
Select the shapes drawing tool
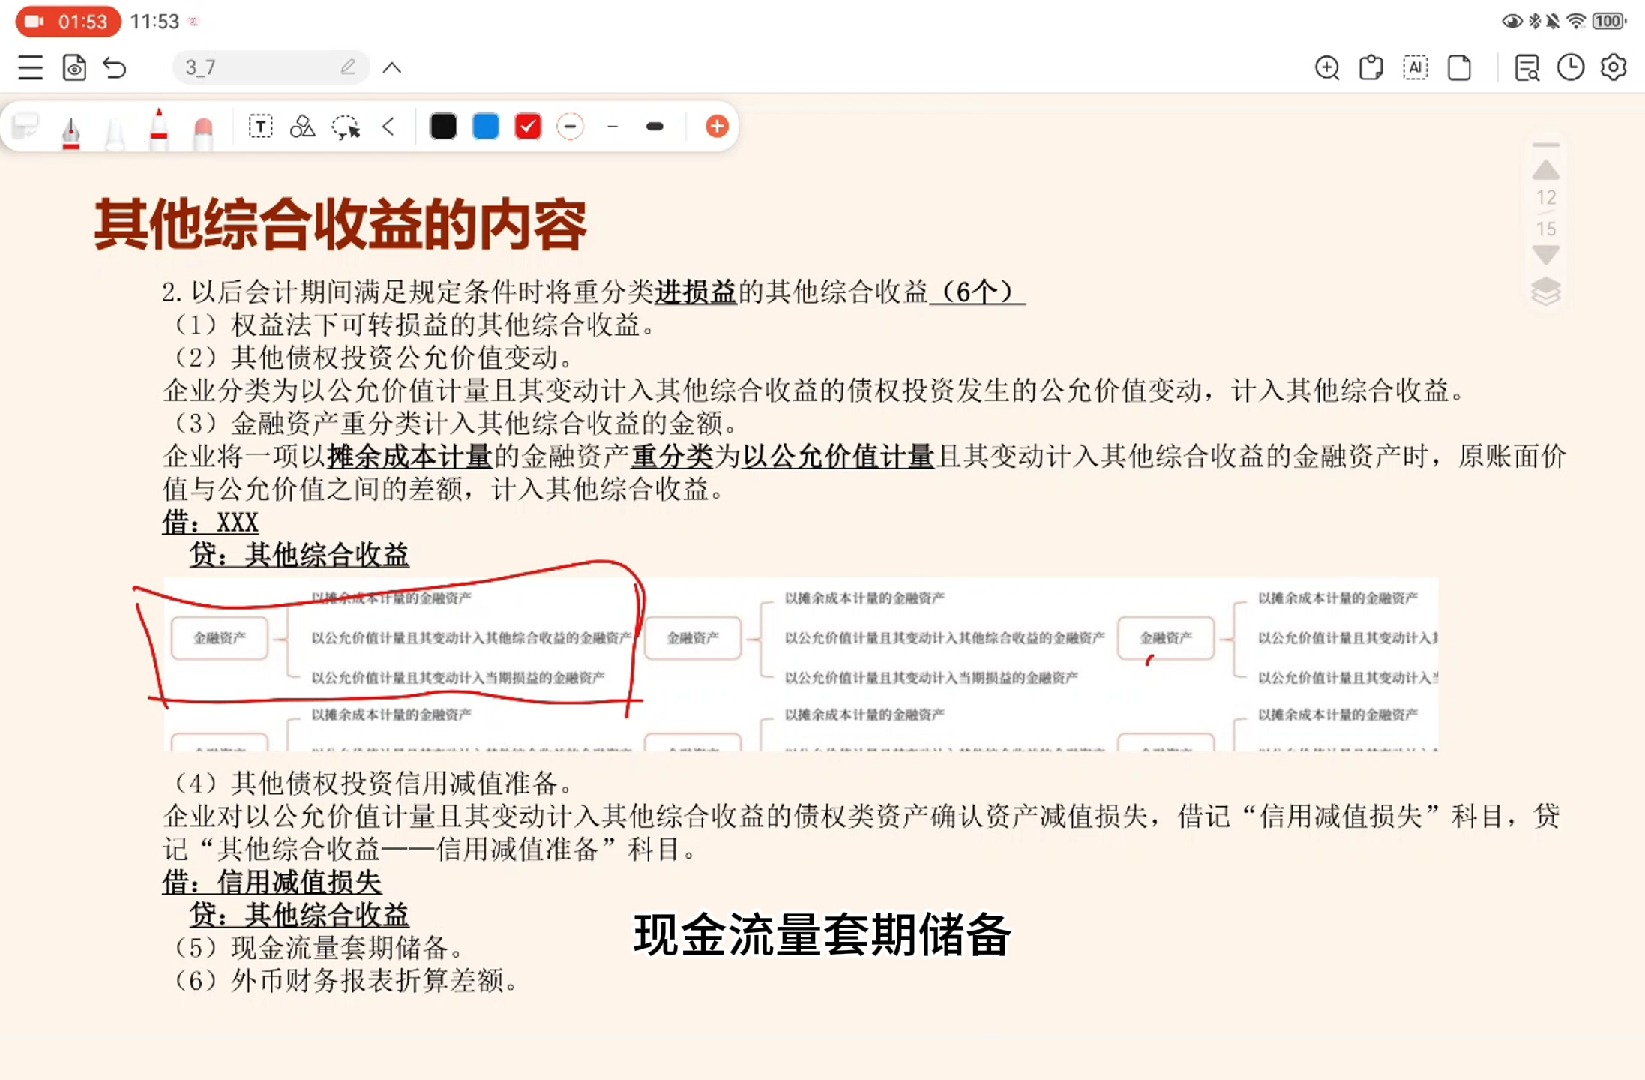pos(301,126)
